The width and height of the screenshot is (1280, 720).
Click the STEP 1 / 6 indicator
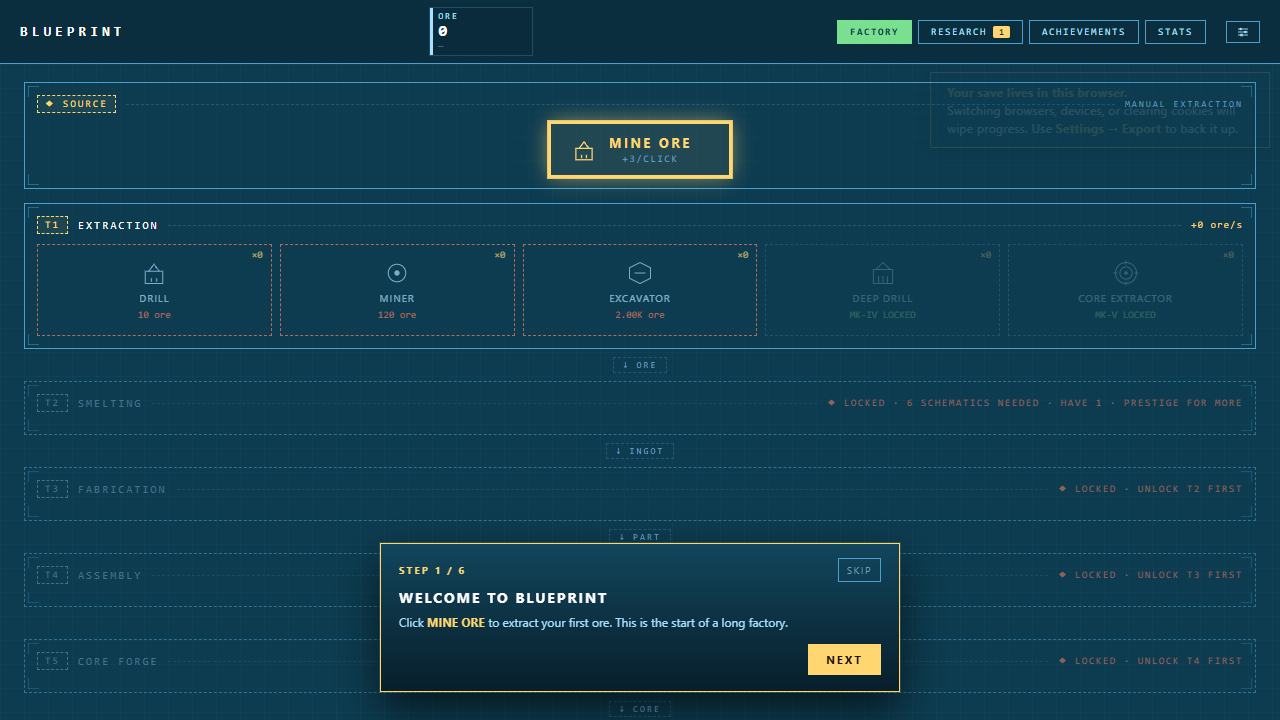point(432,571)
